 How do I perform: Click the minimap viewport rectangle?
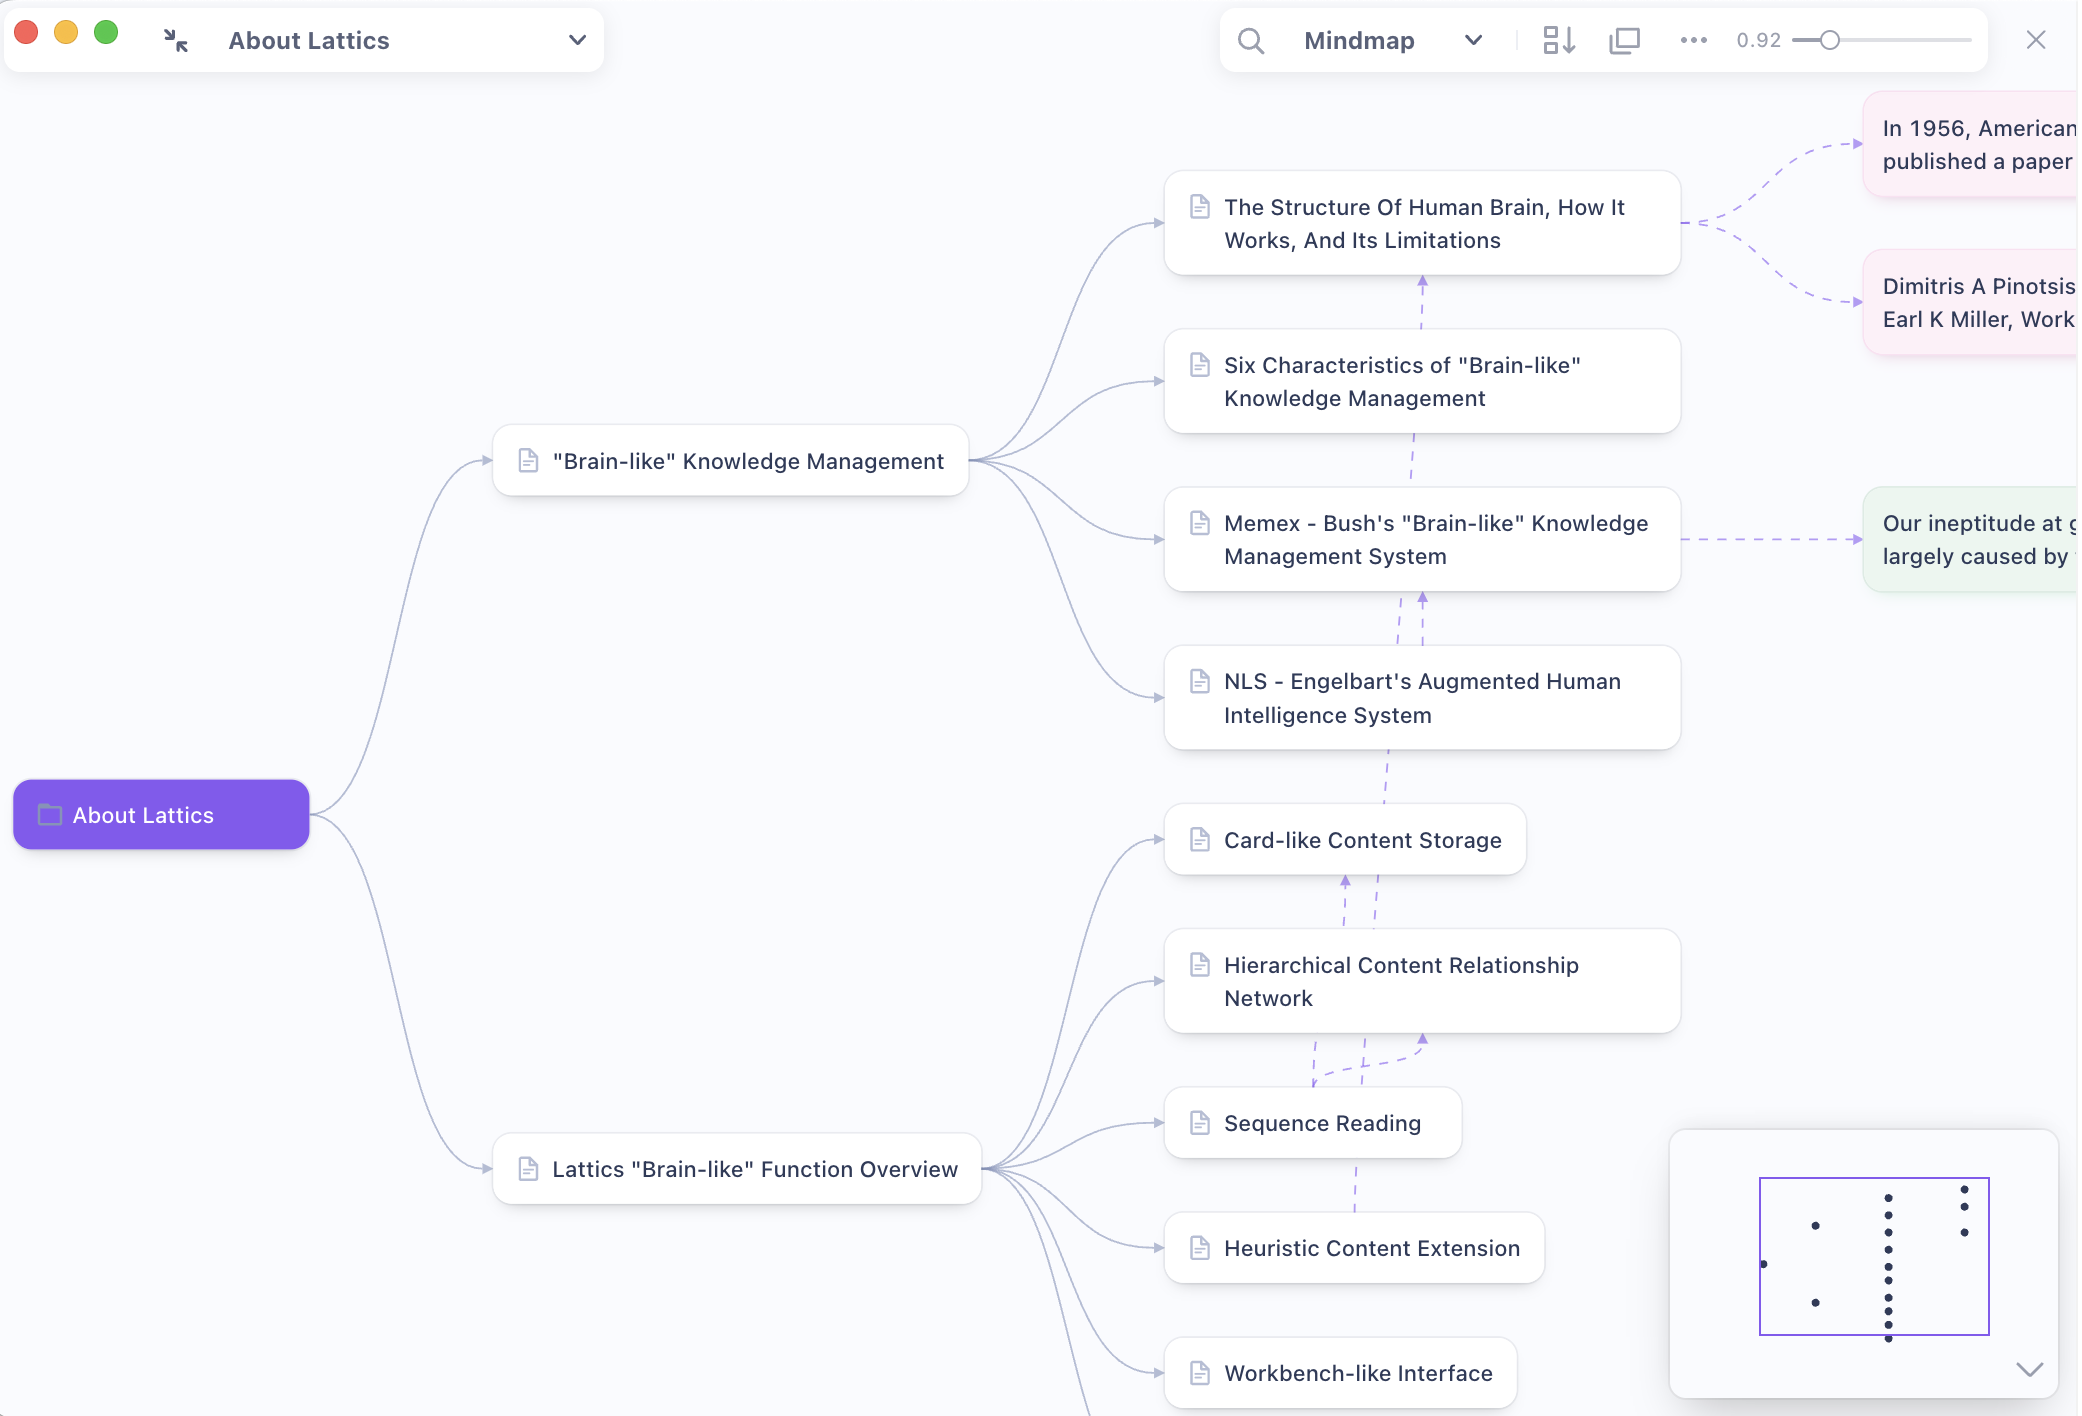pyautogui.click(x=1874, y=1256)
